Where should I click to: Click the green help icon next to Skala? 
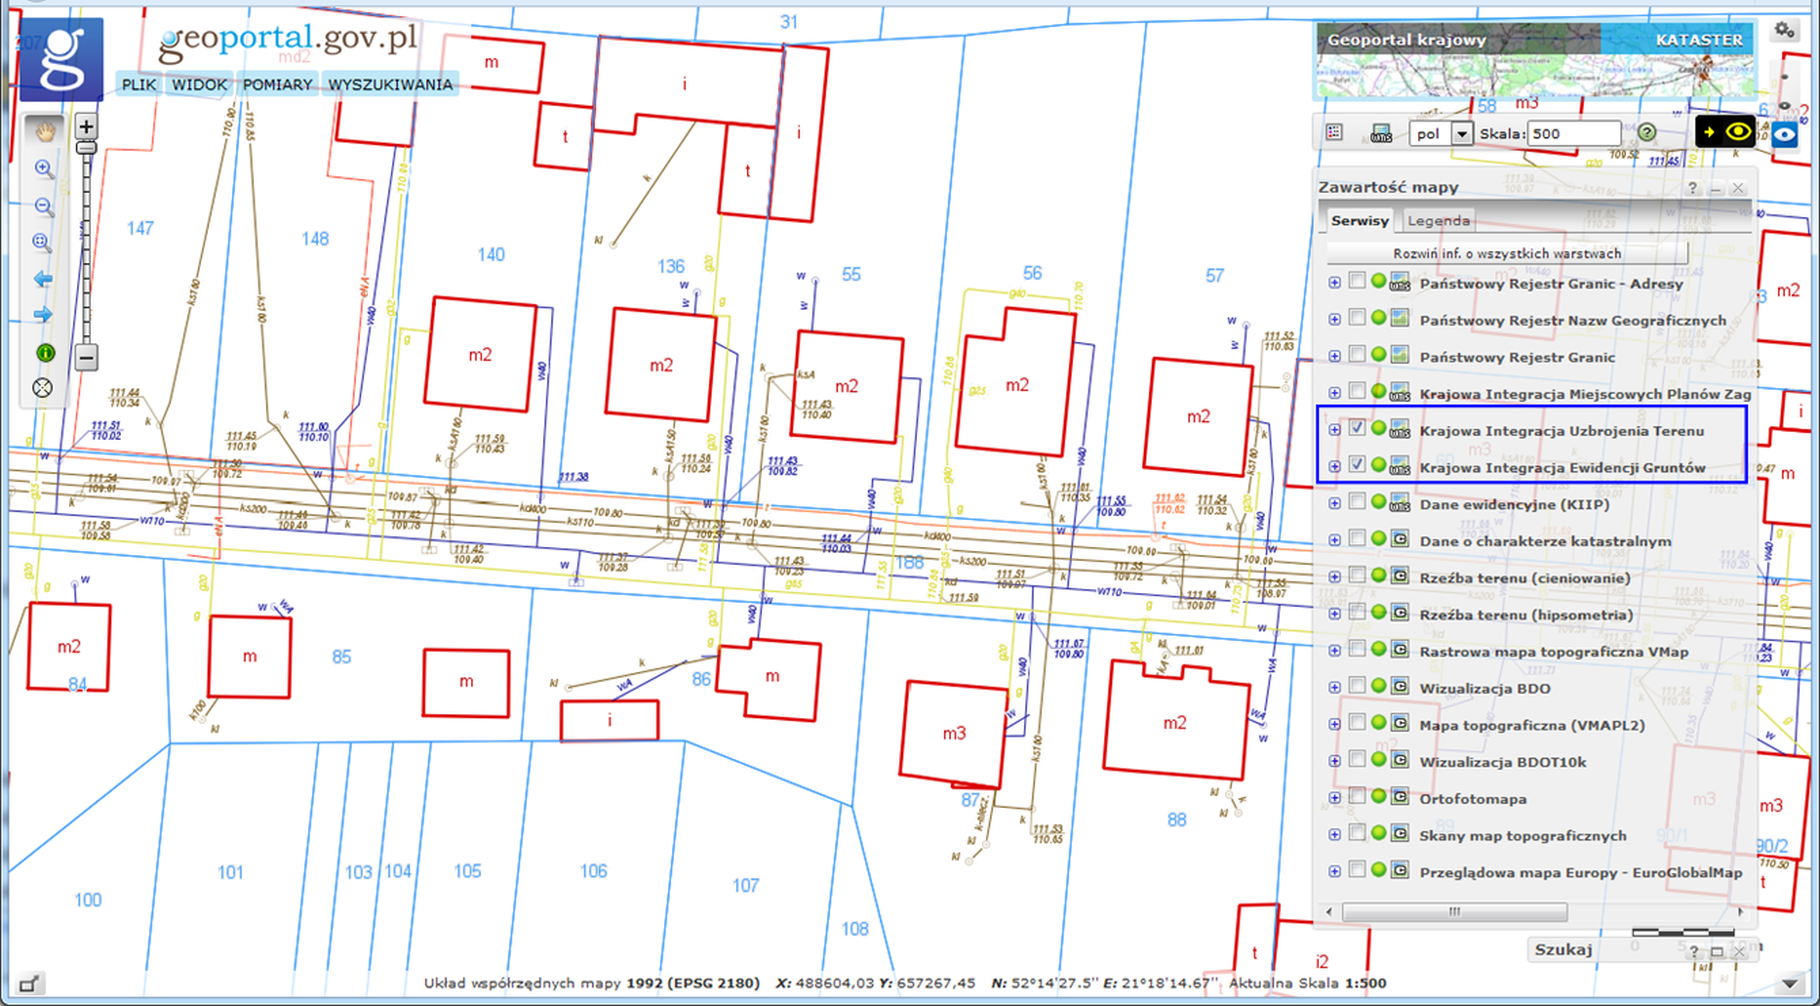pyautogui.click(x=1647, y=132)
